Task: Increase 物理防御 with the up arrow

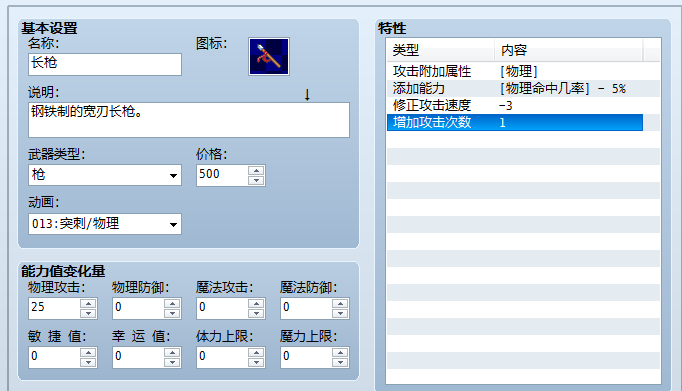Action: coord(172,304)
